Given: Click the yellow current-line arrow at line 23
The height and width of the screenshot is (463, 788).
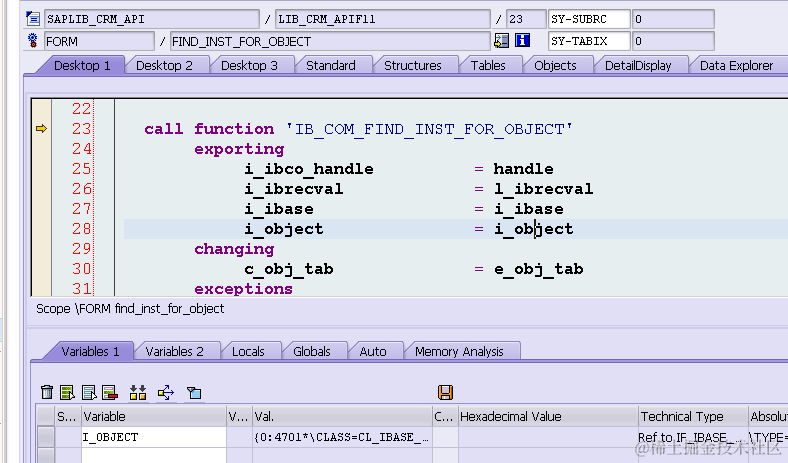Looking at the screenshot, I should coord(41,129).
